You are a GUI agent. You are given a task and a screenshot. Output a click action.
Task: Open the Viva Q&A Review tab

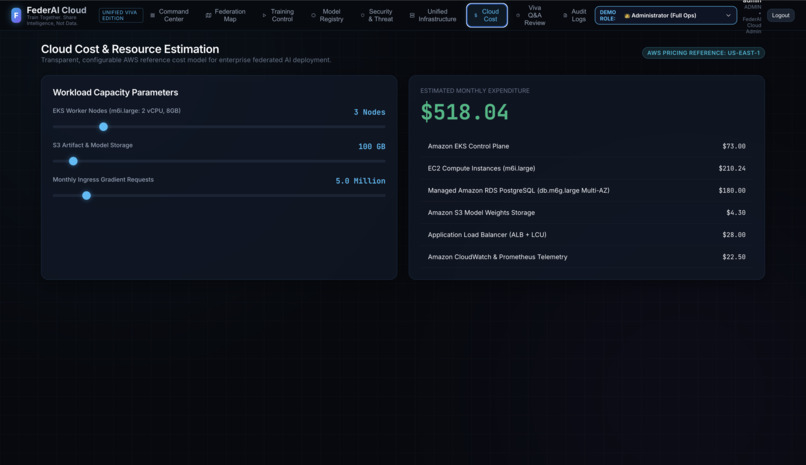coord(531,15)
